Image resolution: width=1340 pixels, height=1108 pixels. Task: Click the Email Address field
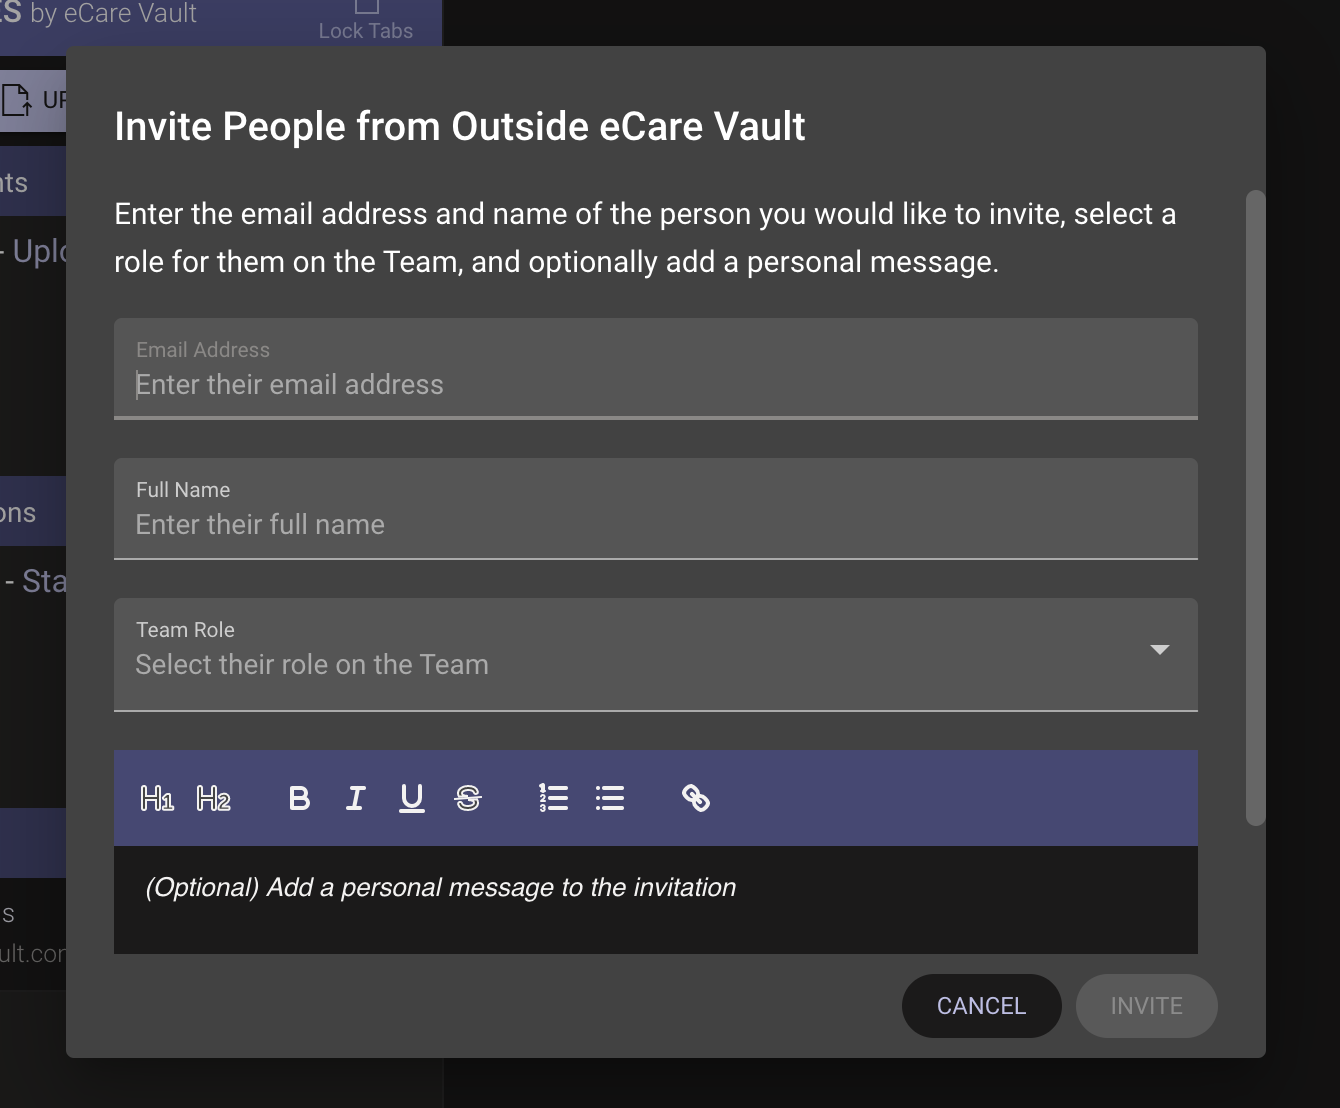655,384
